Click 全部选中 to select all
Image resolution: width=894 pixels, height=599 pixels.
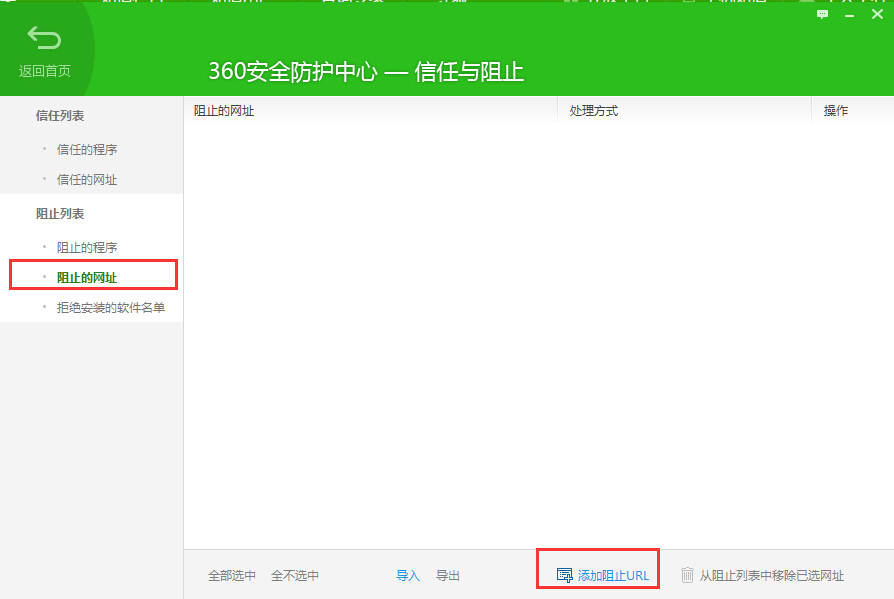coord(231,576)
